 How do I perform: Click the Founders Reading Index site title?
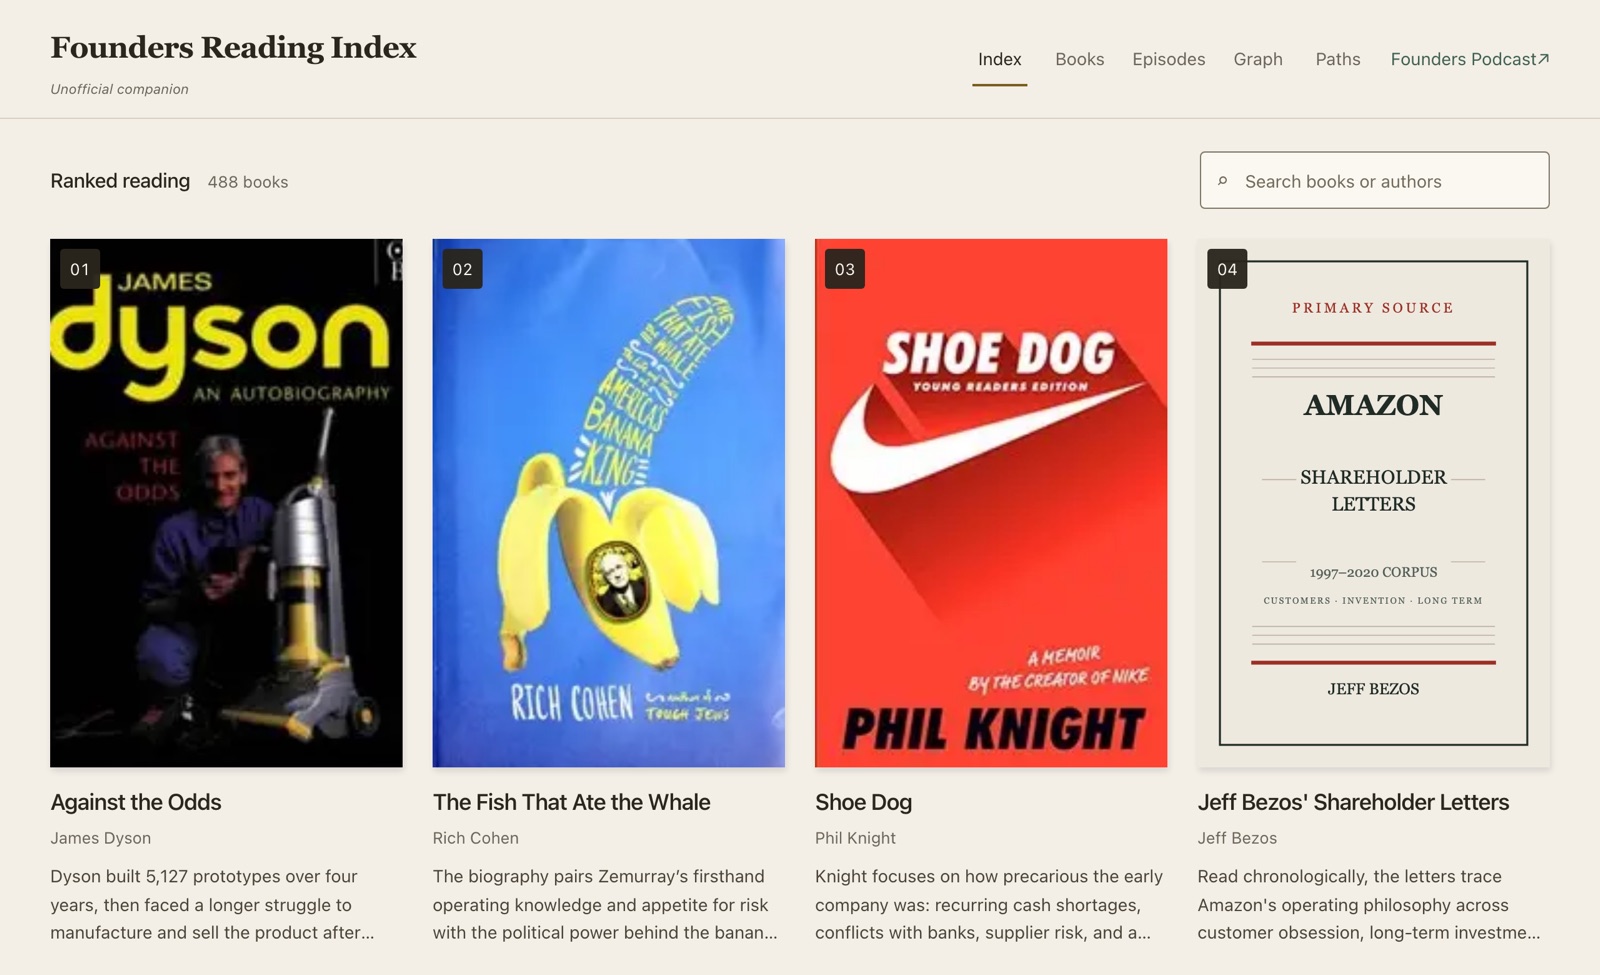point(233,47)
